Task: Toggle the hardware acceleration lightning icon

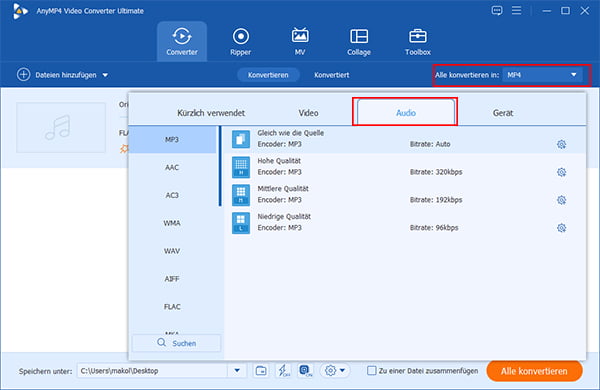Action: click(x=283, y=370)
